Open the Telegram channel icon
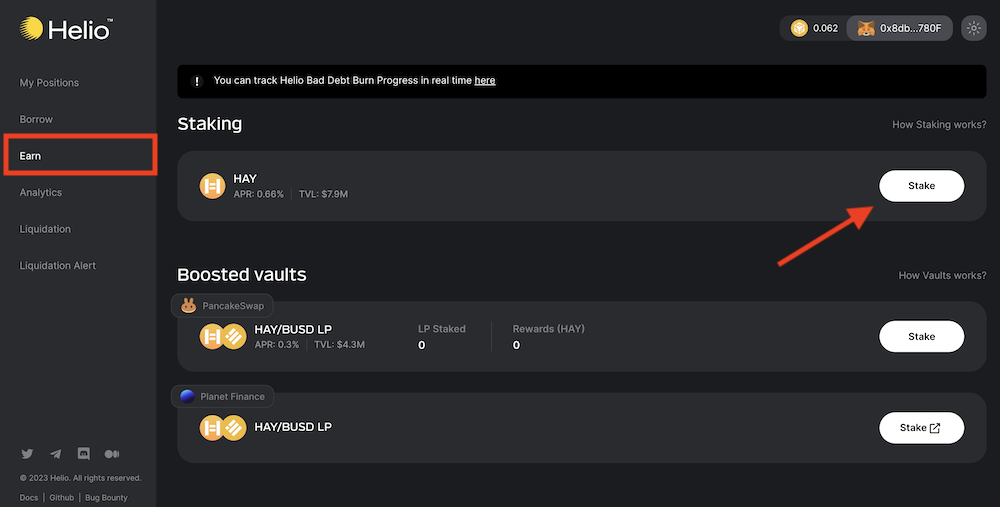This screenshot has width=1000, height=507. [56, 454]
